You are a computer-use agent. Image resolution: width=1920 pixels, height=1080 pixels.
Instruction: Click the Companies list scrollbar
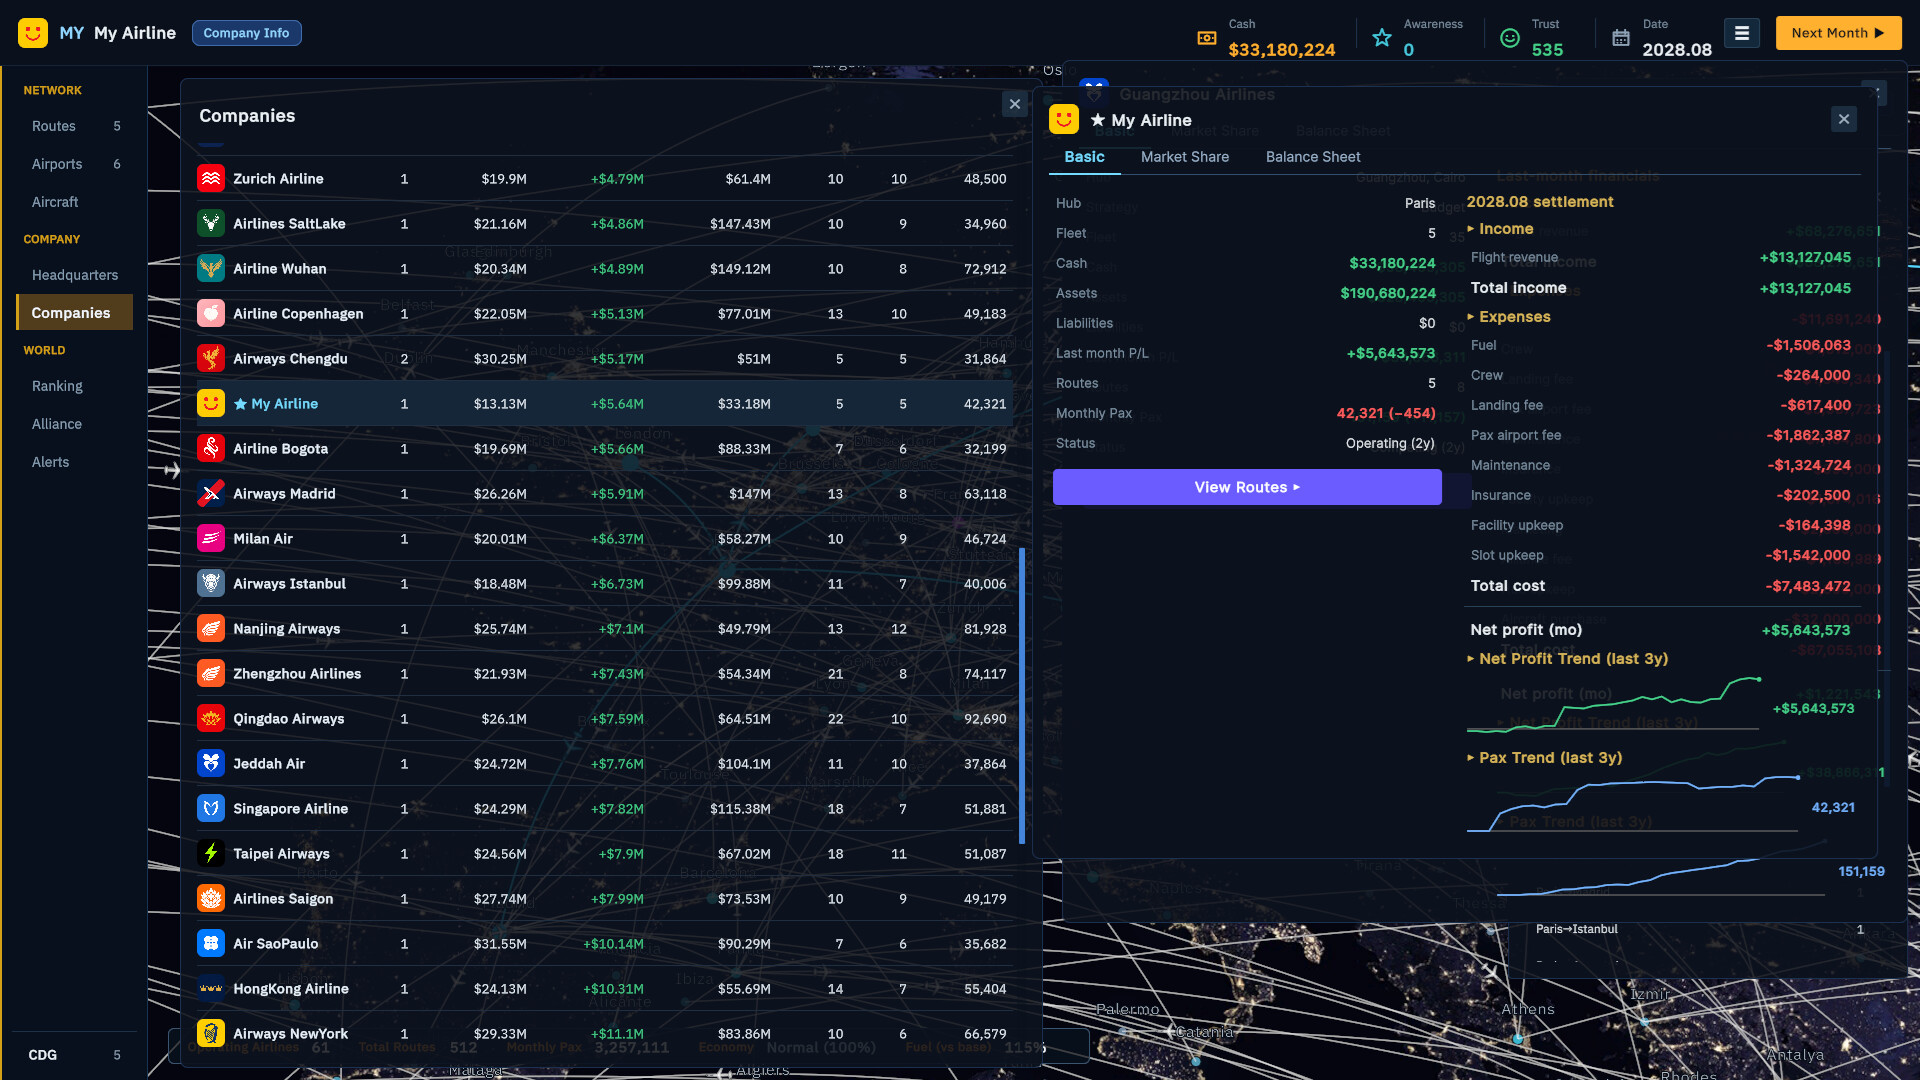[1022, 695]
